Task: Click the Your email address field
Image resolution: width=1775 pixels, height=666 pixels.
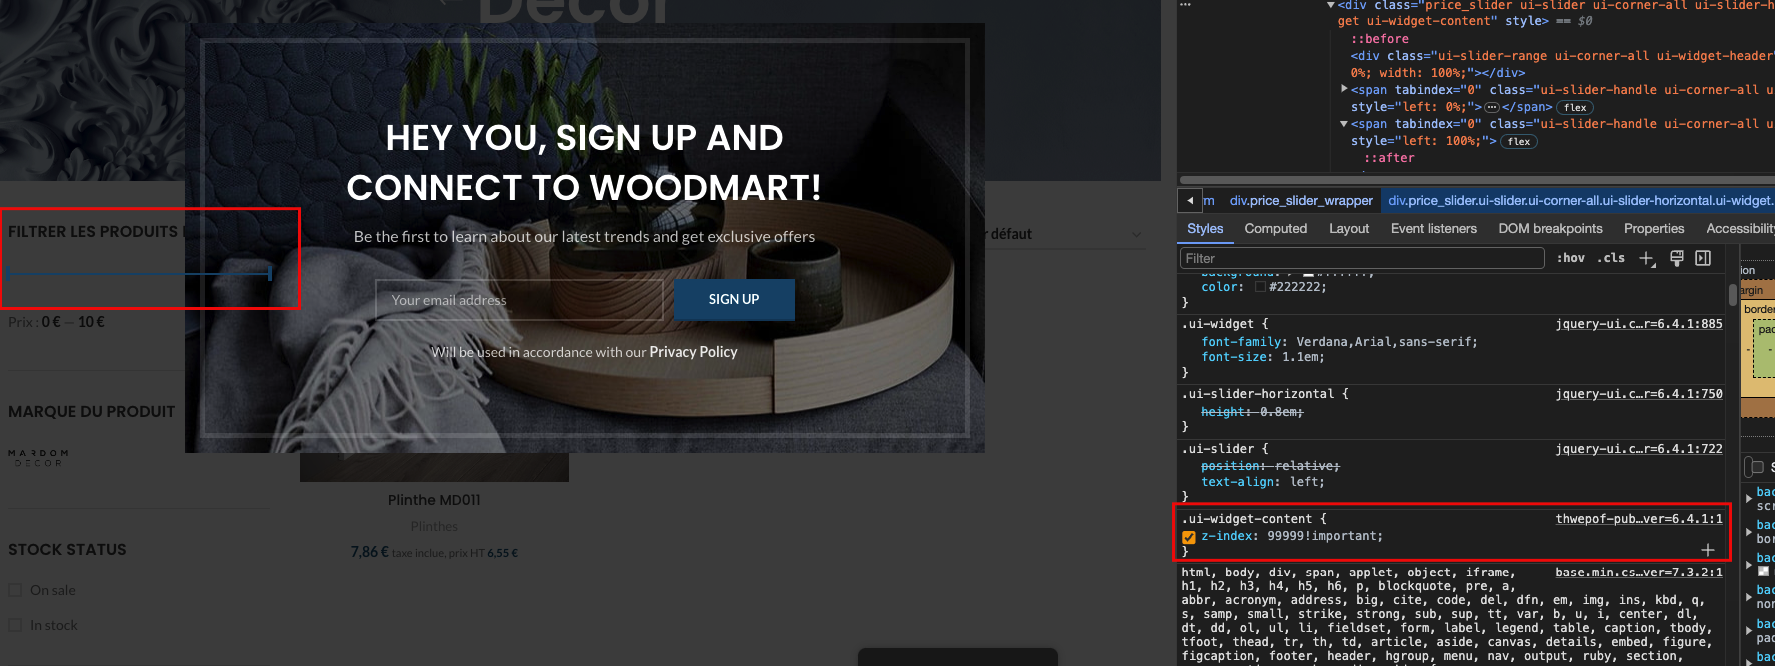Action: point(519,300)
